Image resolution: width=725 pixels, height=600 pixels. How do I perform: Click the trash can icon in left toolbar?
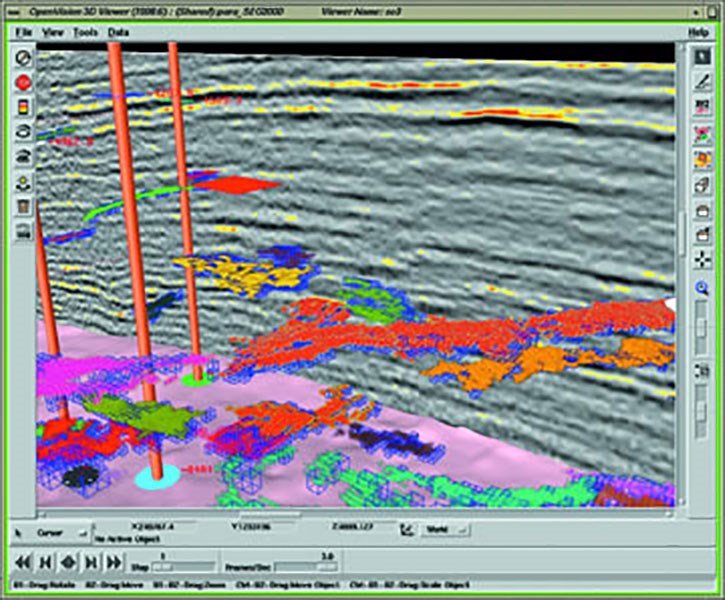coord(24,207)
